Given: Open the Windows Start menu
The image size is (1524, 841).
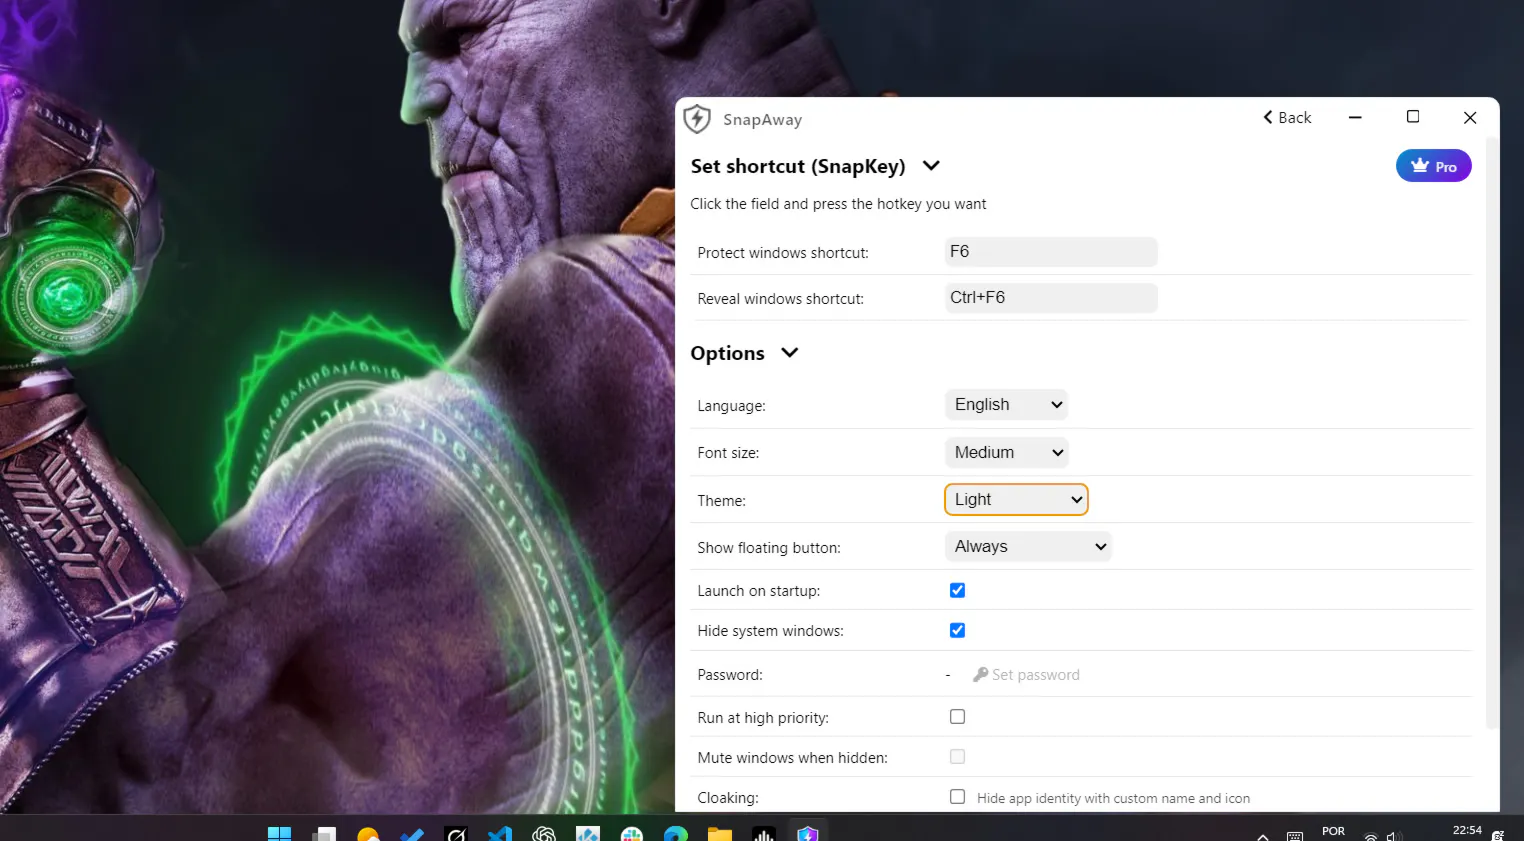Looking at the screenshot, I should 280,833.
